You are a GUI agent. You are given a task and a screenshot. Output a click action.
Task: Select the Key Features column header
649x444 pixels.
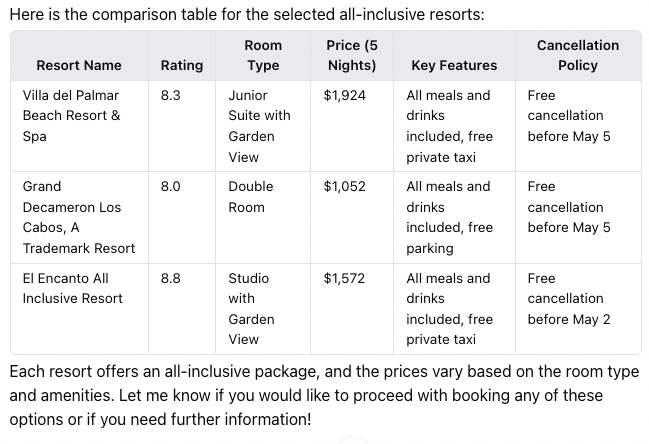(x=453, y=65)
